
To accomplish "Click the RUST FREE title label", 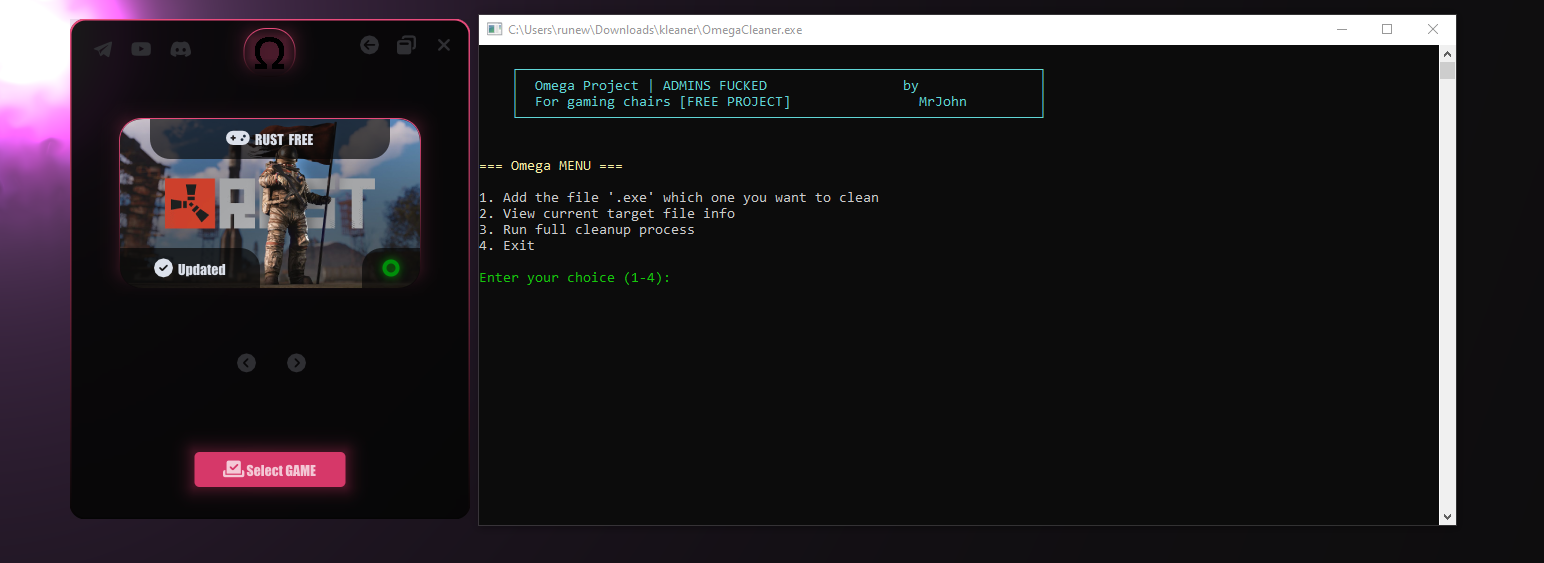I will click(x=284, y=140).
